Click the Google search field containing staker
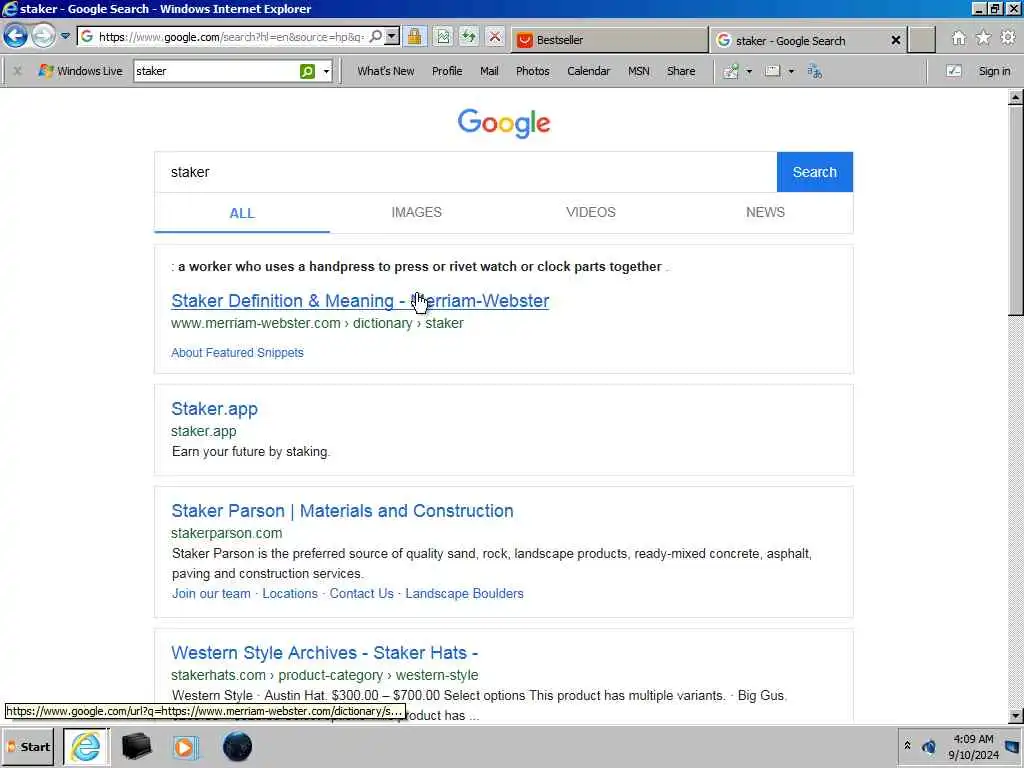 tap(466, 172)
